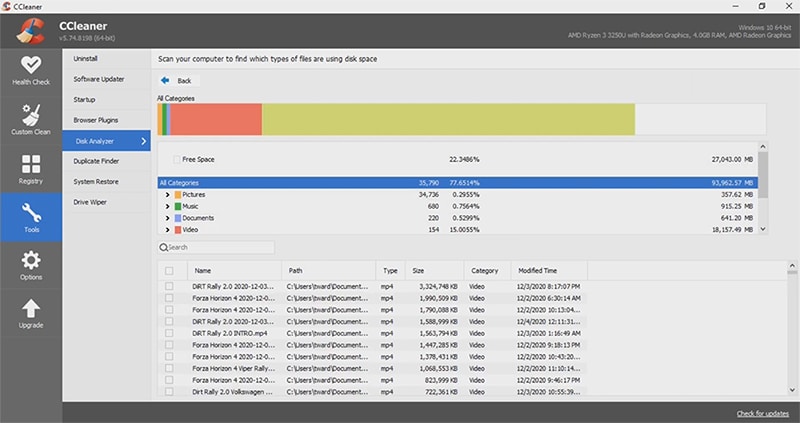Click the orange Pictures segment of usage bar
The width and height of the screenshot is (800, 423).
pyautogui.click(x=160, y=119)
